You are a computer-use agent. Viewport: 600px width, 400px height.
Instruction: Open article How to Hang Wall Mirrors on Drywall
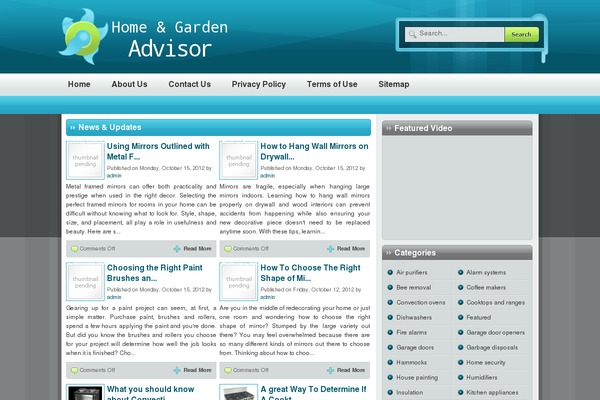pyautogui.click(x=314, y=151)
